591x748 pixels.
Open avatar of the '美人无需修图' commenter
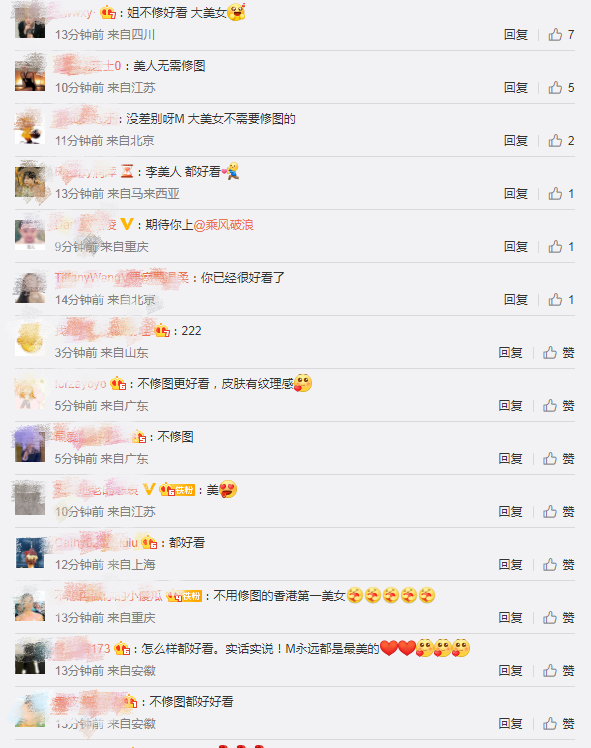pos(30,75)
